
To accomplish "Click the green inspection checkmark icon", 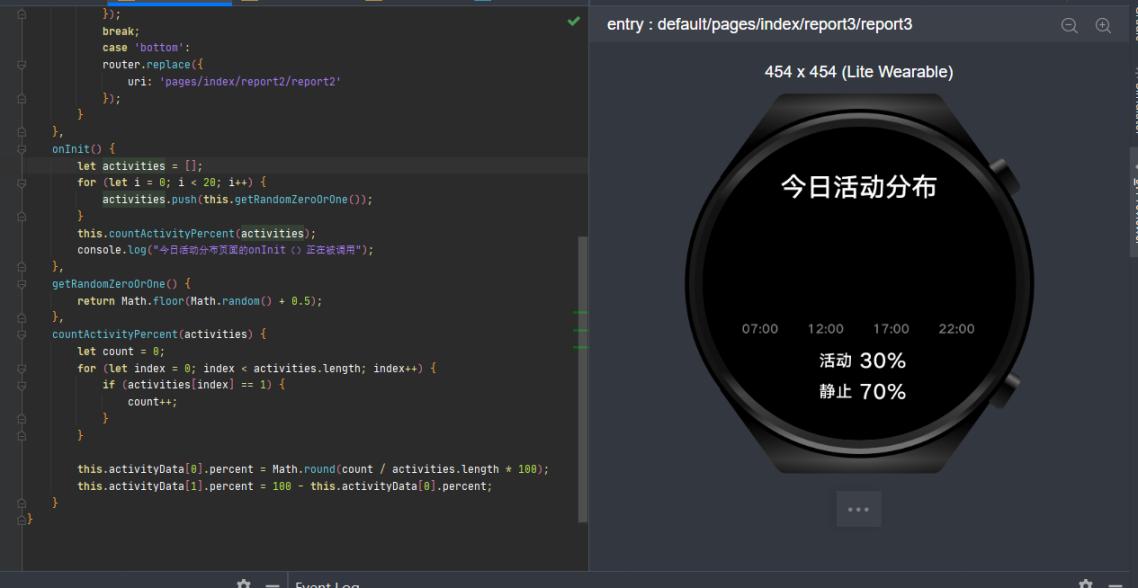I will (x=573, y=21).
